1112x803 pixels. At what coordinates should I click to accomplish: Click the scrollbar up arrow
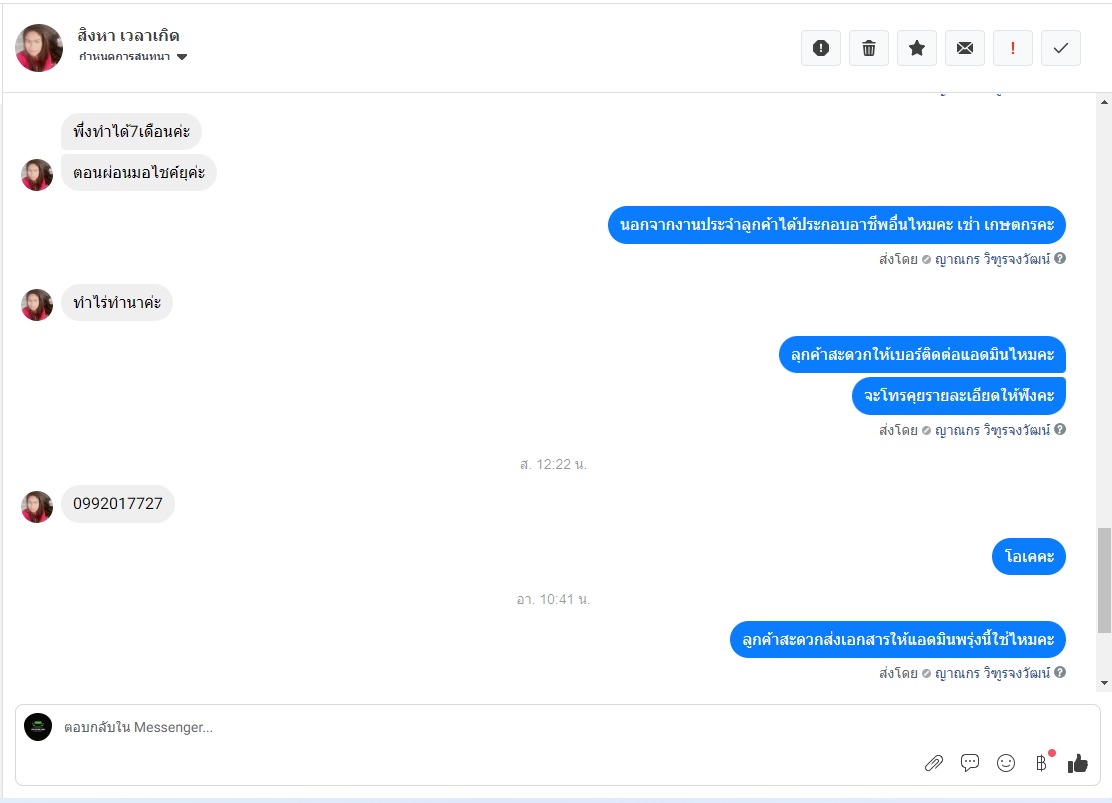(x=1104, y=102)
